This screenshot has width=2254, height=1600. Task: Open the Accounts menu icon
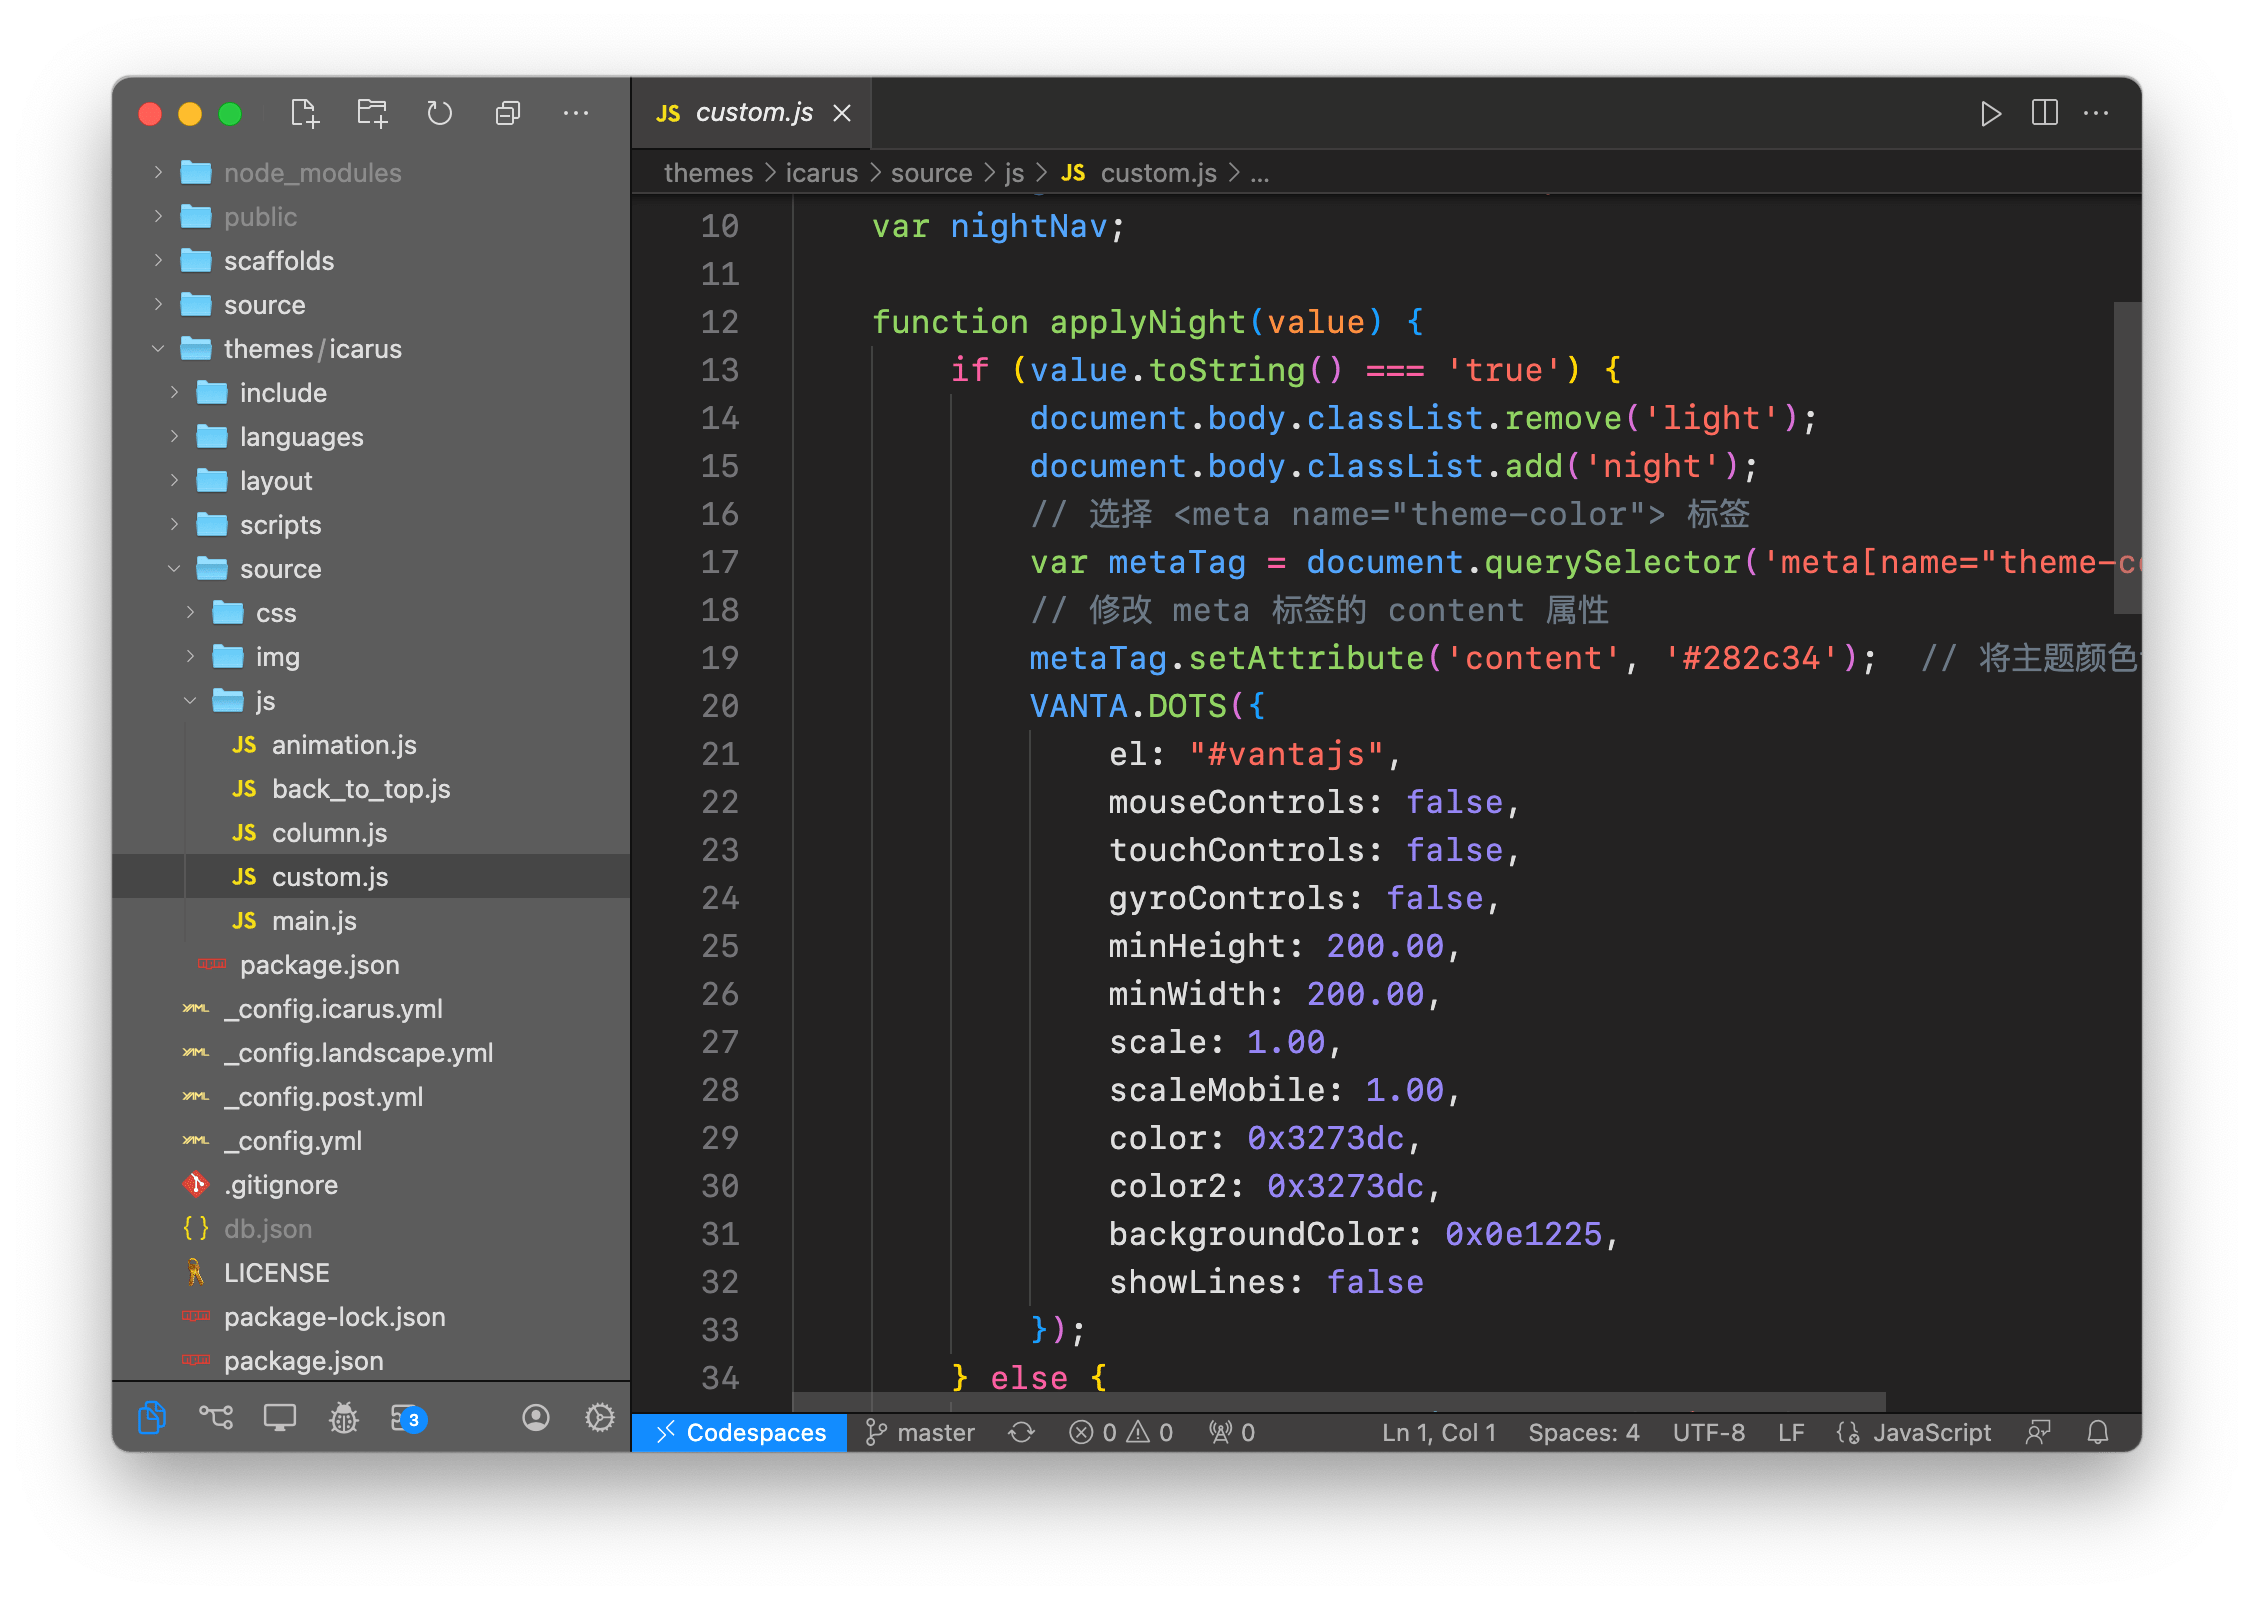(536, 1417)
